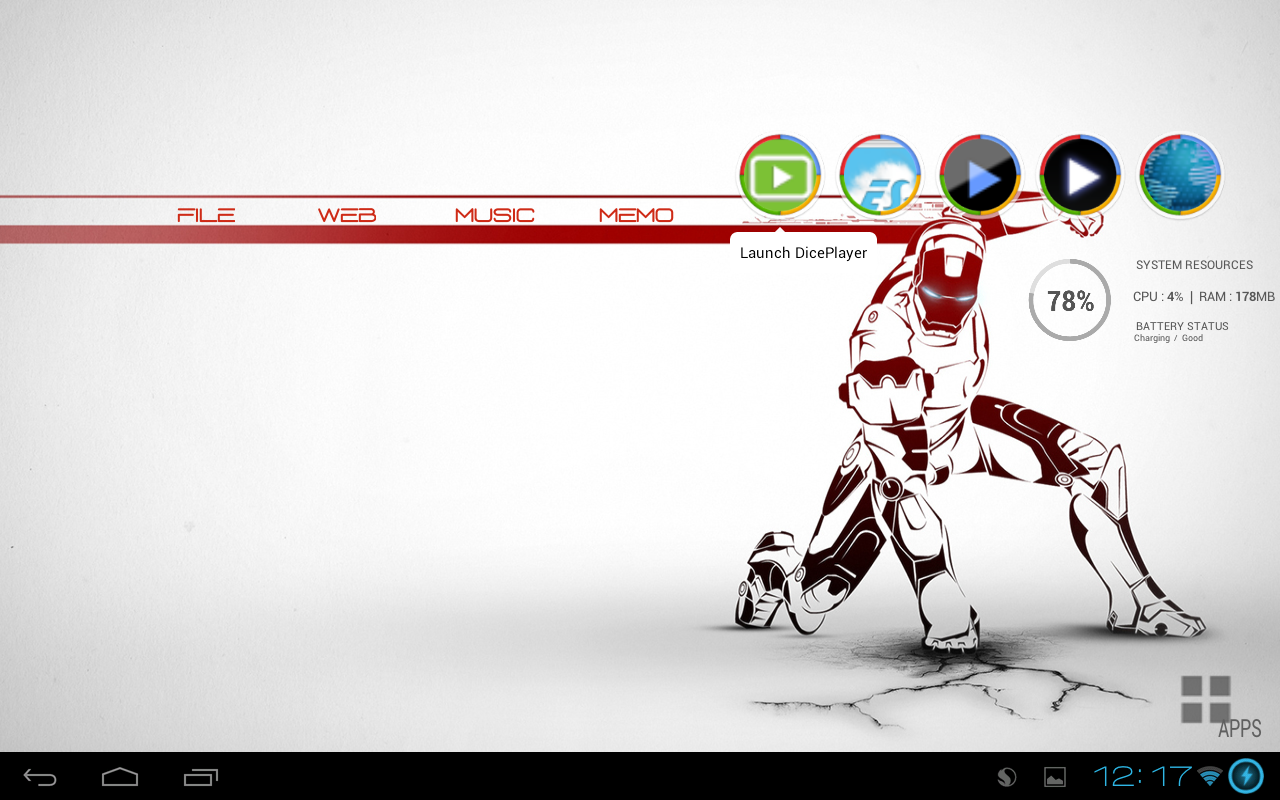This screenshot has height=800, width=1280.
Task: Tap the picture notification icon
Action: 1055,777
